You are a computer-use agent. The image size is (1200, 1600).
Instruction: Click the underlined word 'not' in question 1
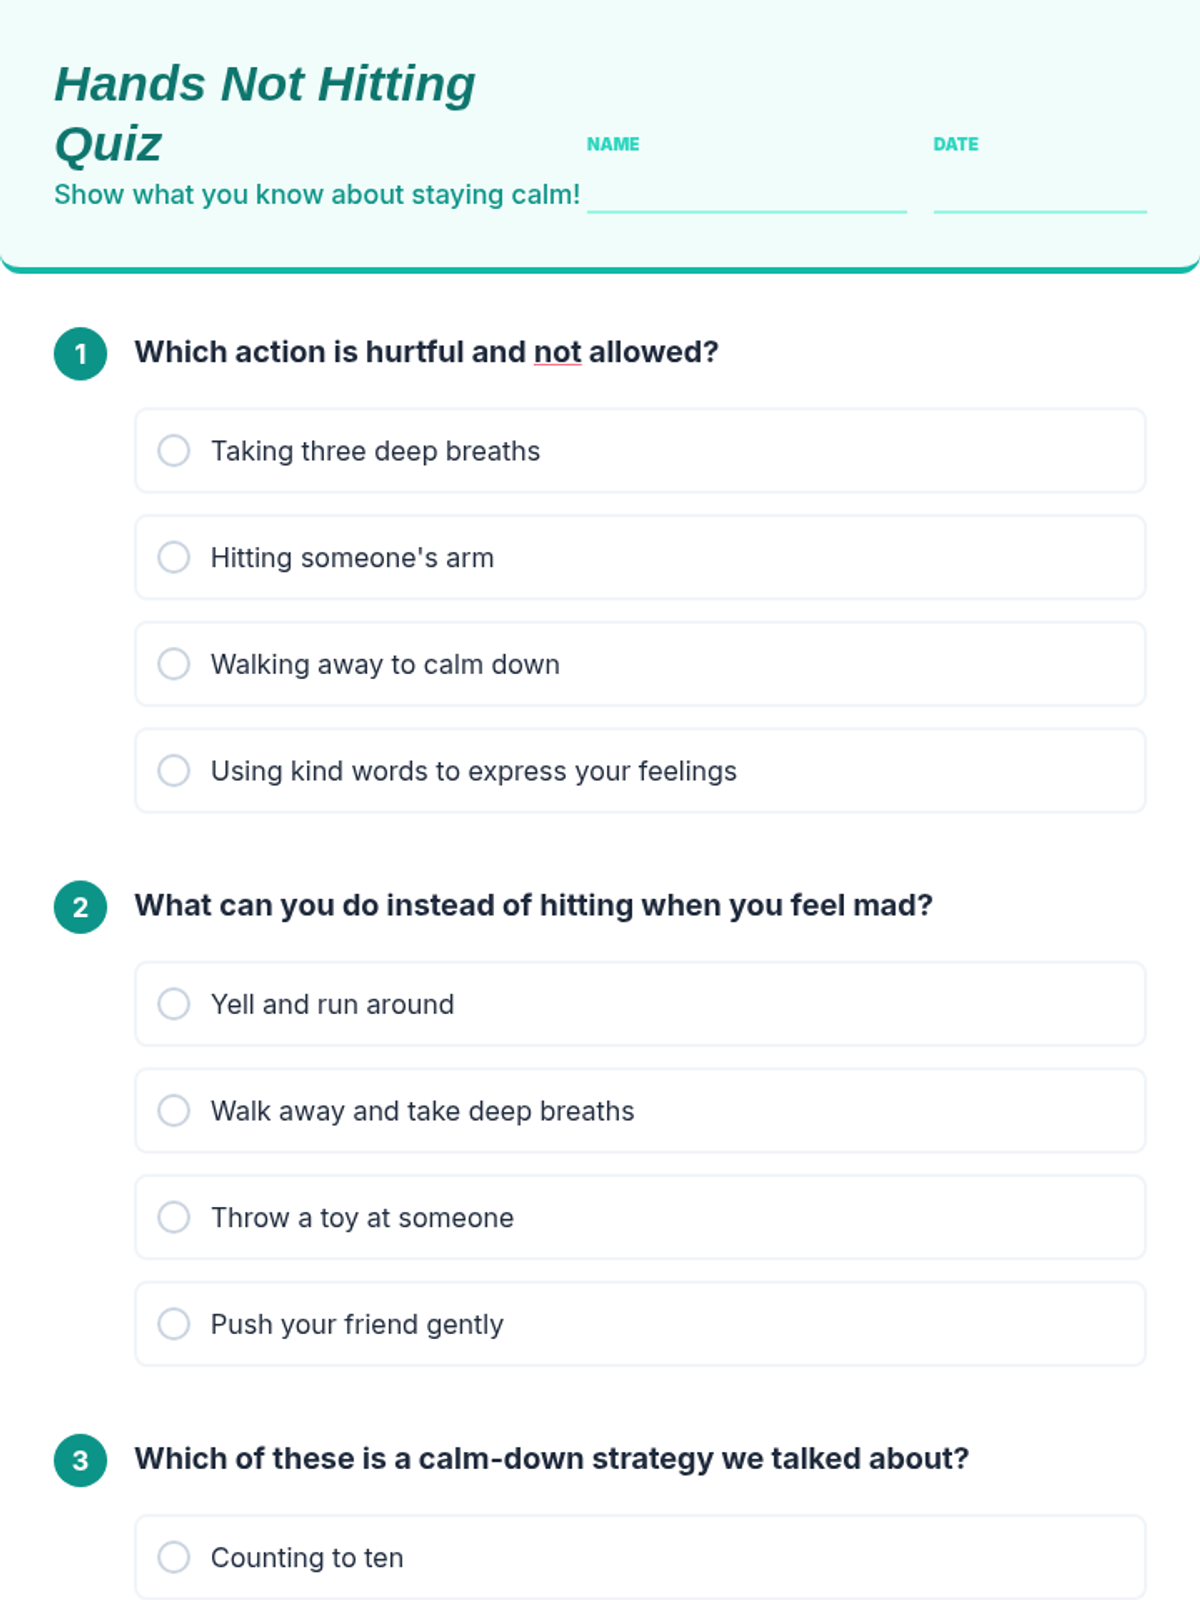tap(558, 352)
